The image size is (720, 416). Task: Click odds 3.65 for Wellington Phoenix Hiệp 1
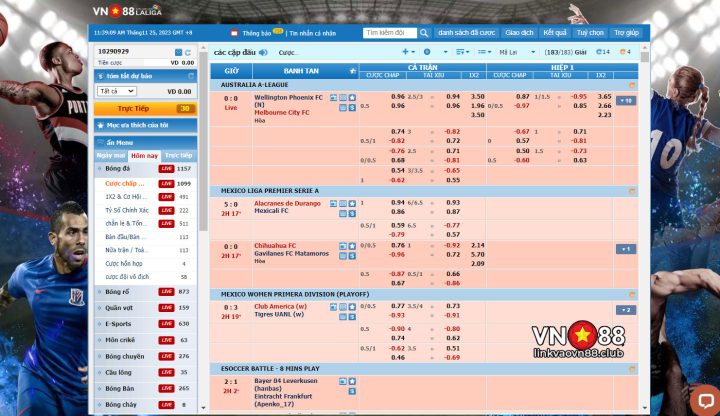coord(604,96)
